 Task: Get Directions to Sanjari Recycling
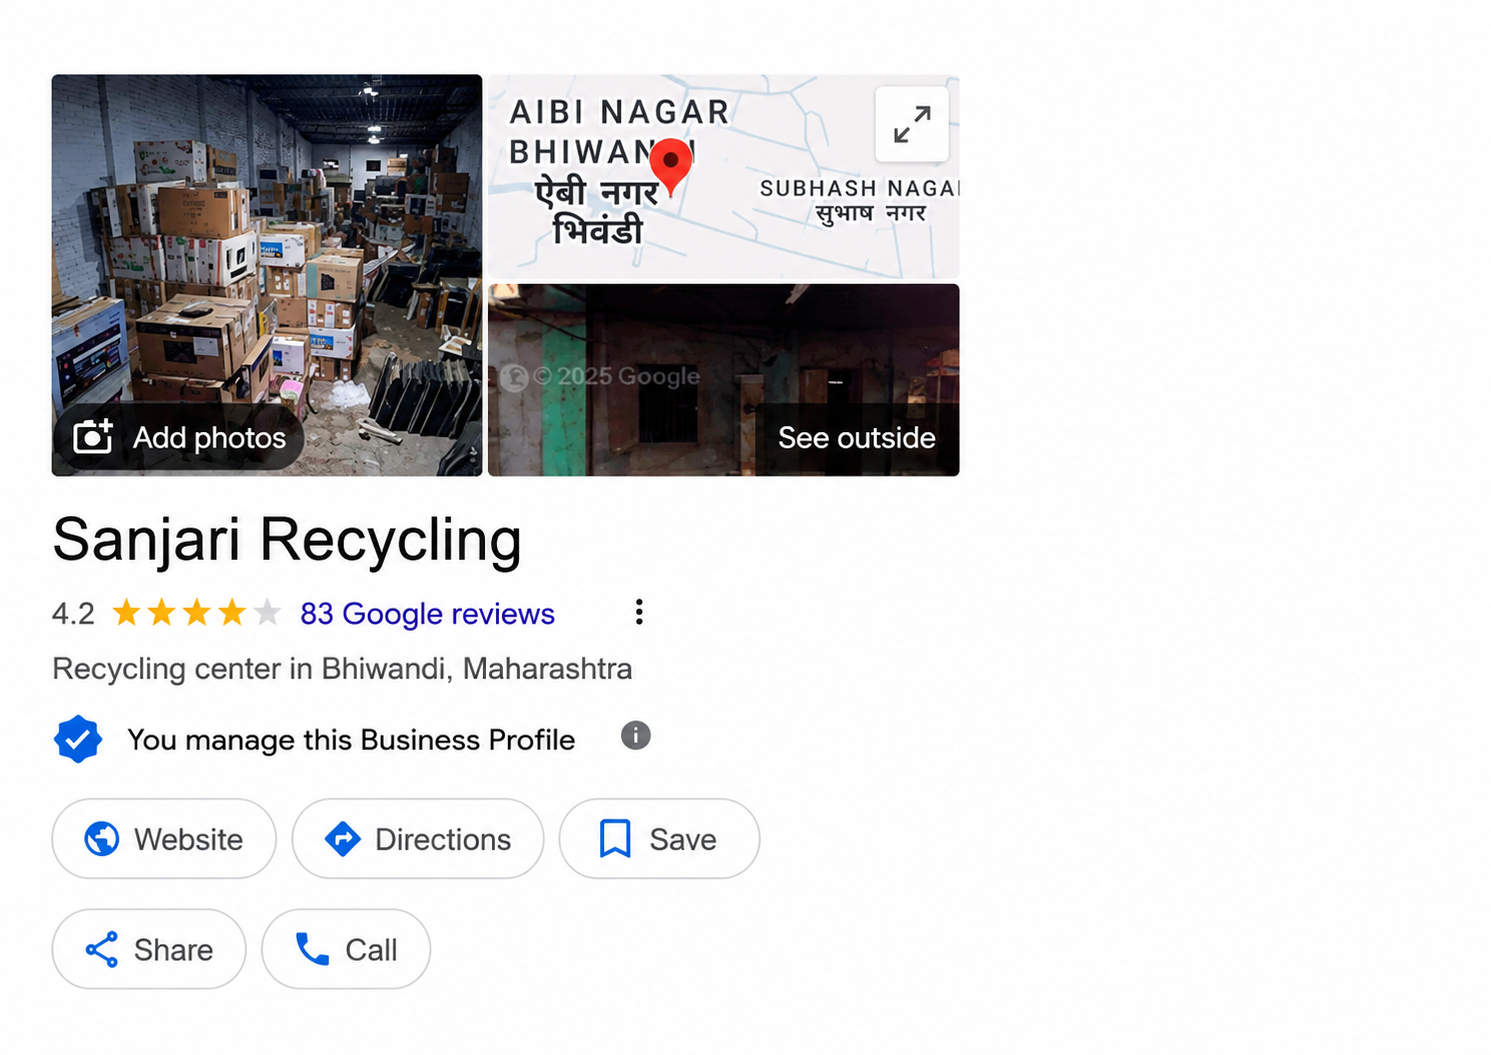418,839
